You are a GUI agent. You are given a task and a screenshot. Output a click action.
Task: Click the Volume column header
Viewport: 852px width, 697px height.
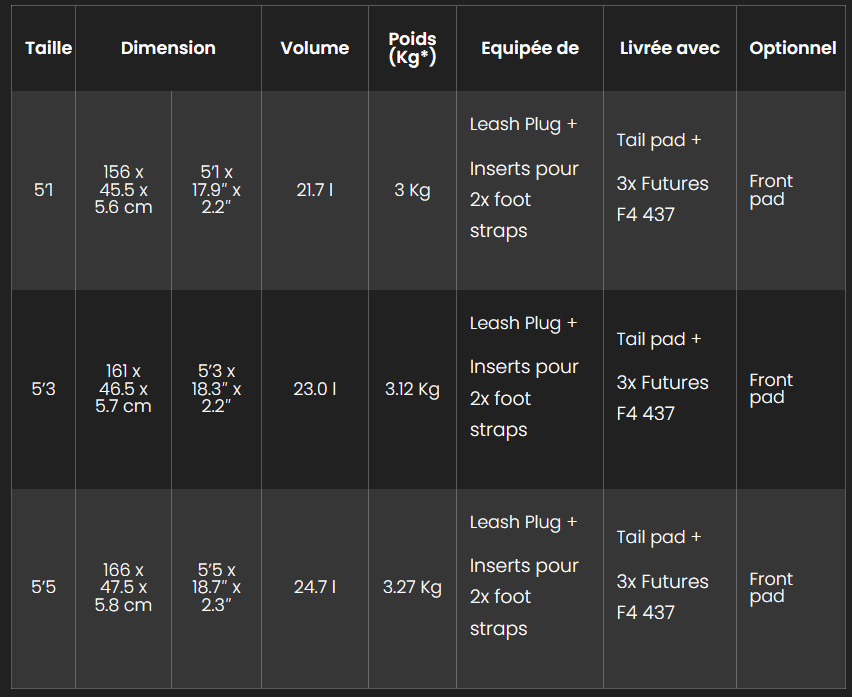coord(314,48)
